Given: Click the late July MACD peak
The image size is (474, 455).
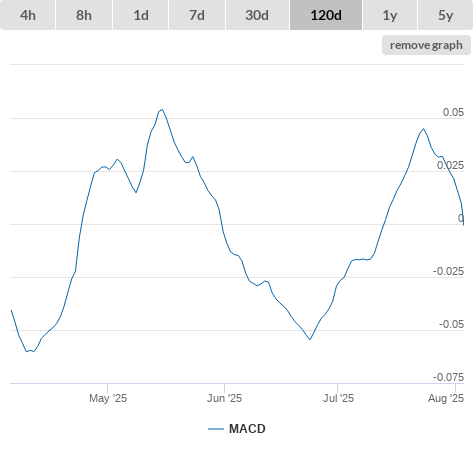Looking at the screenshot, I should pyautogui.click(x=423, y=129).
